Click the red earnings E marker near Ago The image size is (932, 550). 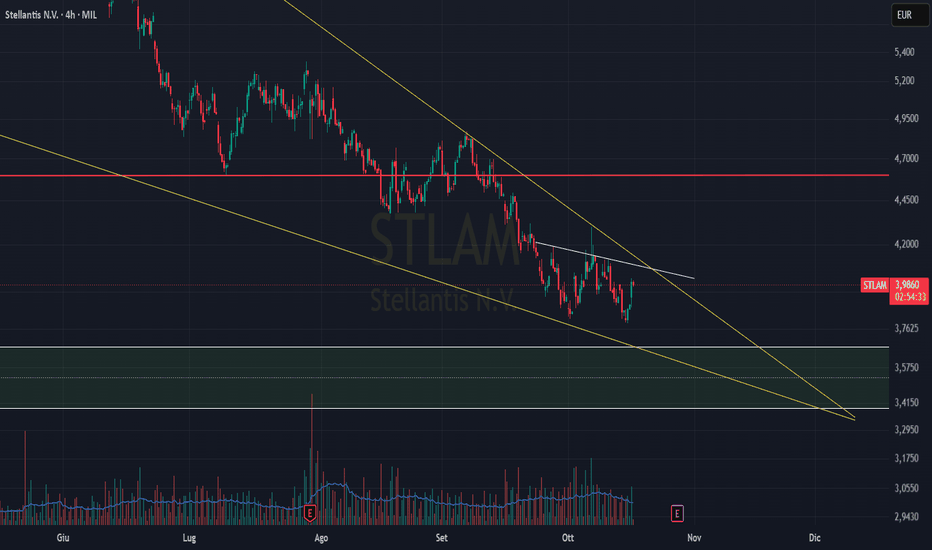click(x=310, y=513)
